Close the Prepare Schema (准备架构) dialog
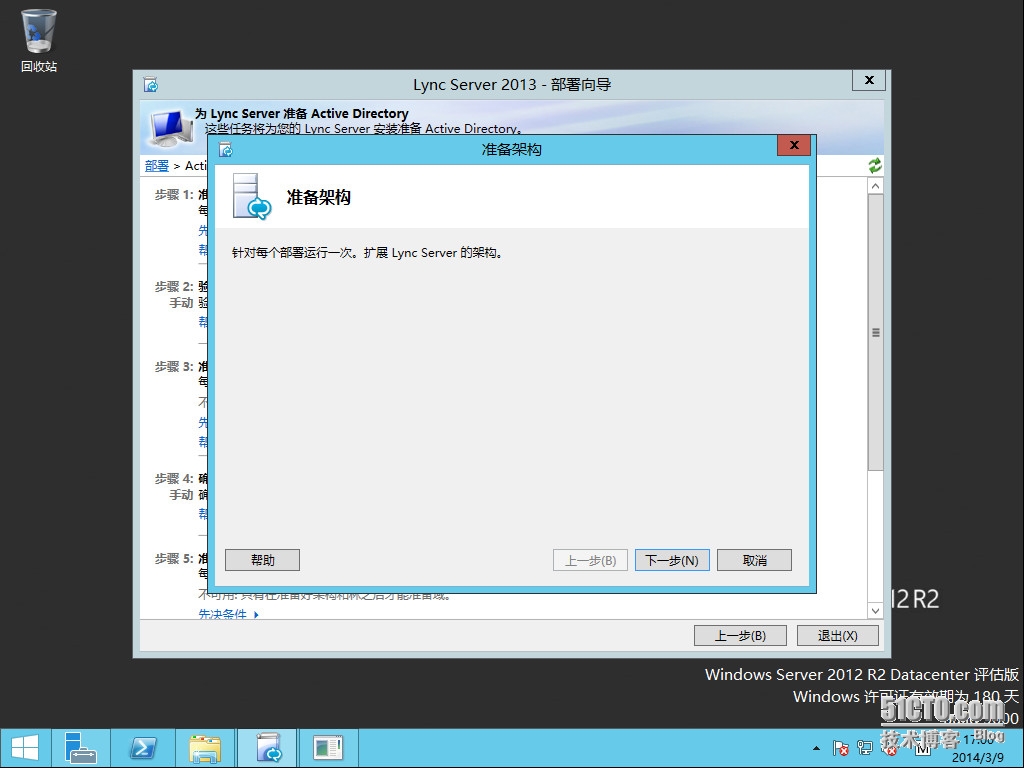Viewport: 1024px width, 768px height. 793,145
